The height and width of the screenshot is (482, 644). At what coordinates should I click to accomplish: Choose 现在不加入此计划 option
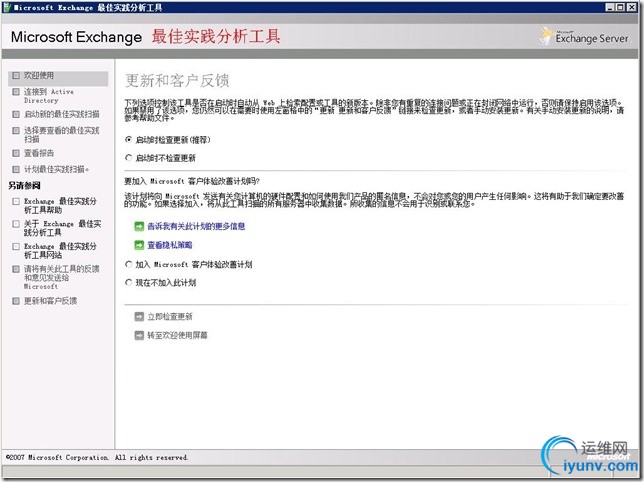click(129, 282)
